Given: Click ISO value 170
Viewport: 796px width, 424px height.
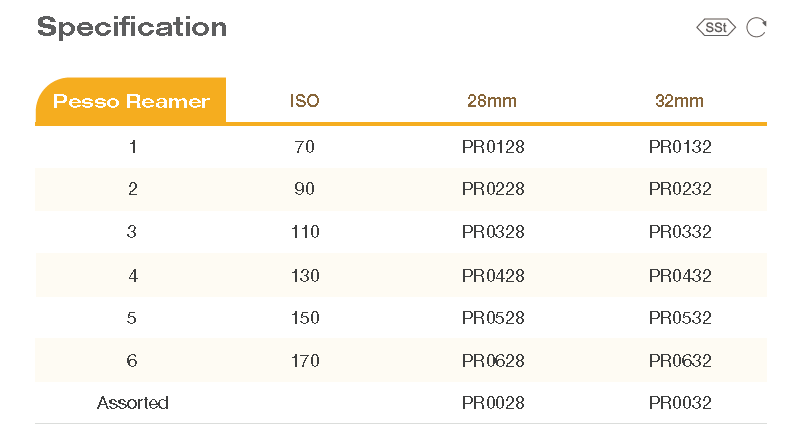Looking at the screenshot, I should (x=305, y=360).
